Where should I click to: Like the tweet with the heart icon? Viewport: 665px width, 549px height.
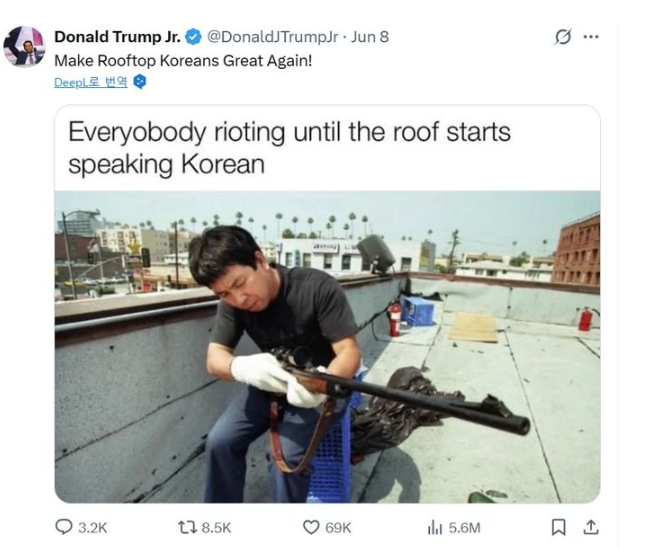click(x=311, y=527)
